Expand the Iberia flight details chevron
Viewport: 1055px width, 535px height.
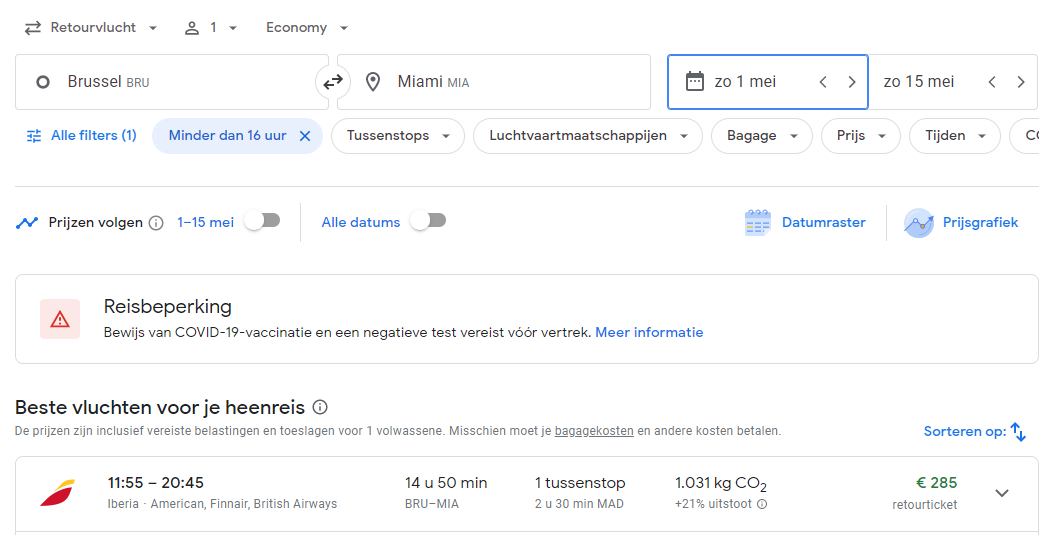[1002, 493]
